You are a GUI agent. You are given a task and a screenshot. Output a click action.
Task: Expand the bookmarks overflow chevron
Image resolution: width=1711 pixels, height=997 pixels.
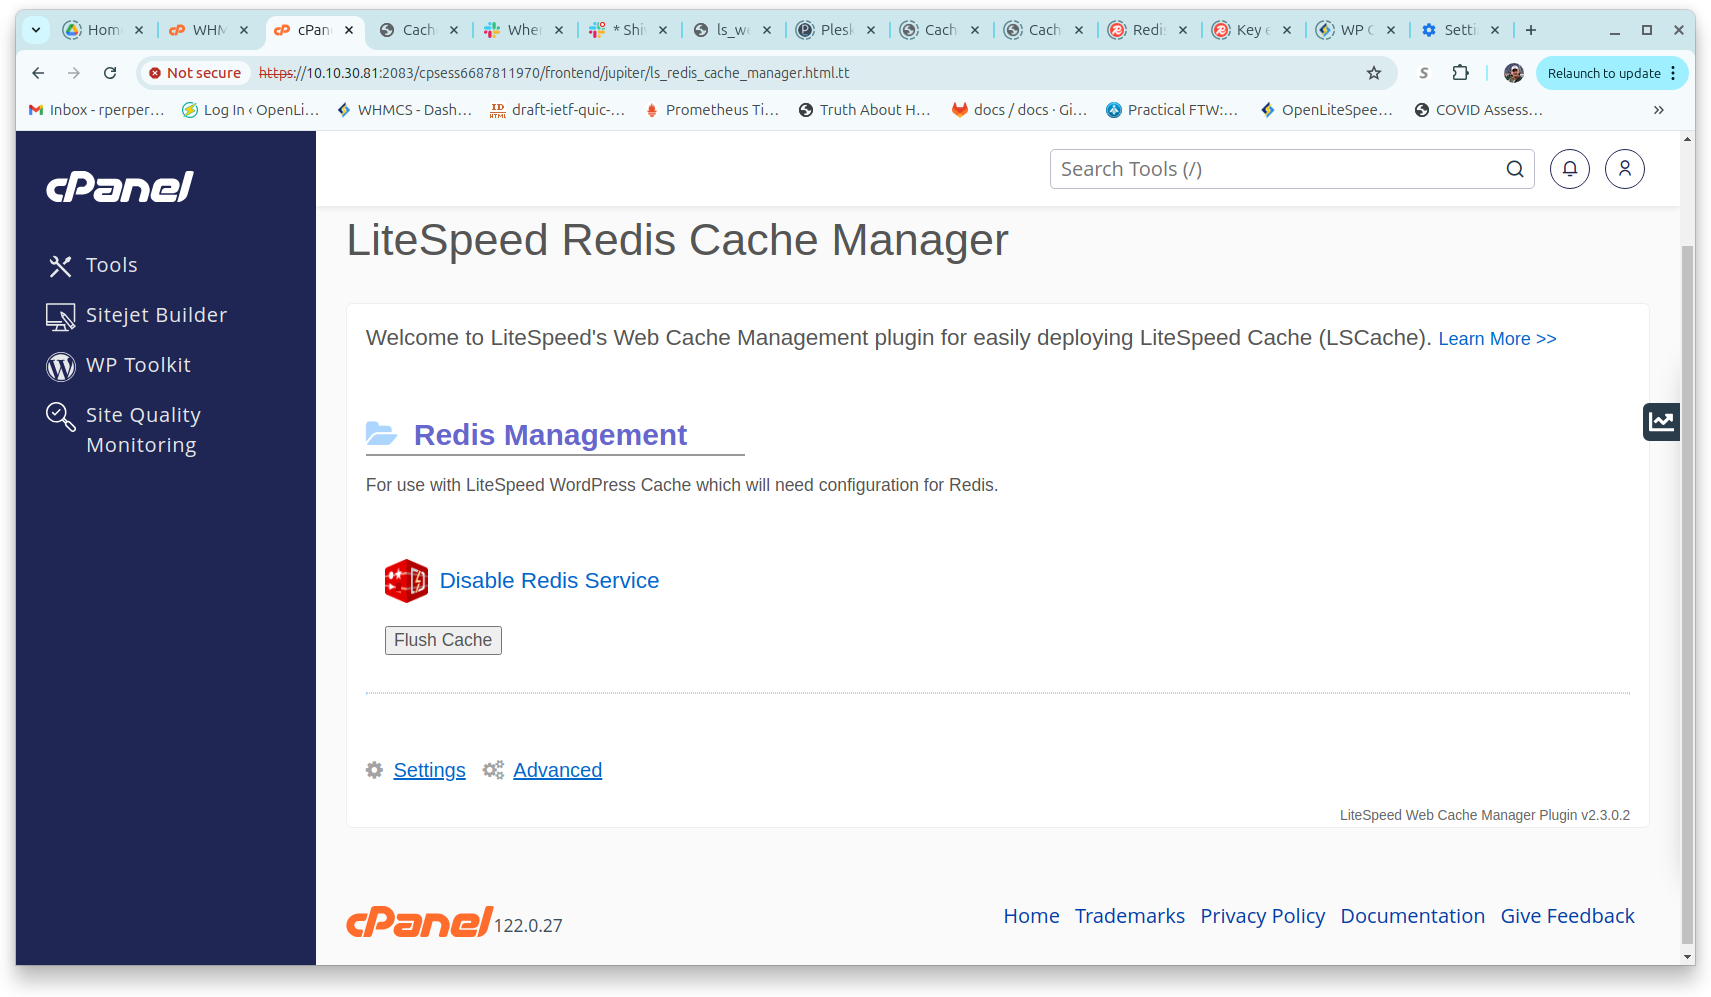tap(1658, 110)
